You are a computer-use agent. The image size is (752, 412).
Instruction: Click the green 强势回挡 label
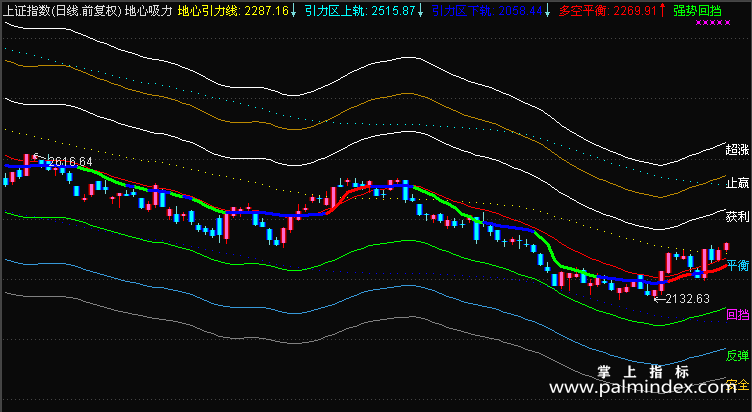click(x=697, y=11)
